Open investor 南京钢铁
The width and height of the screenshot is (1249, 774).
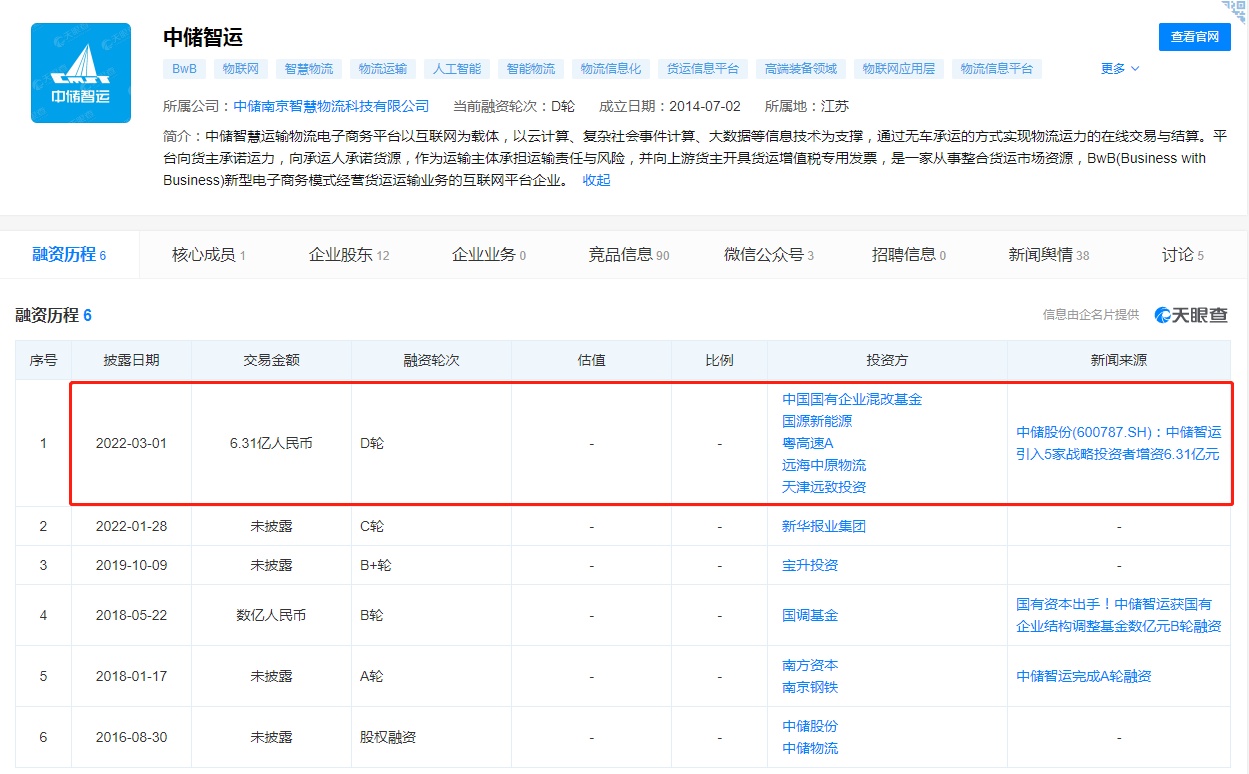coord(810,687)
